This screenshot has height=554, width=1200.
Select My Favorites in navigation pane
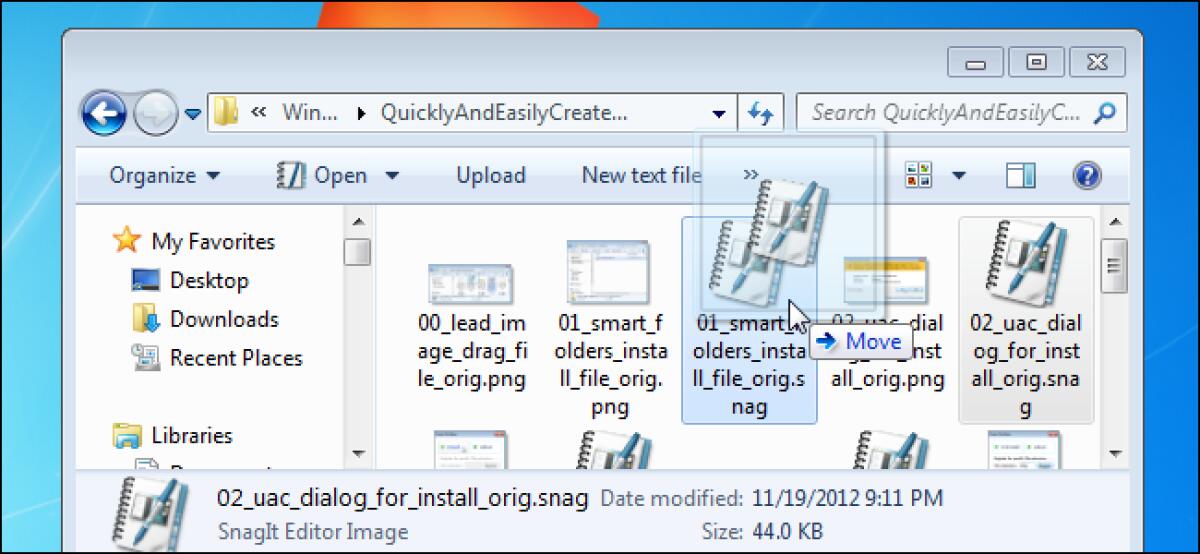pyautogui.click(x=213, y=241)
